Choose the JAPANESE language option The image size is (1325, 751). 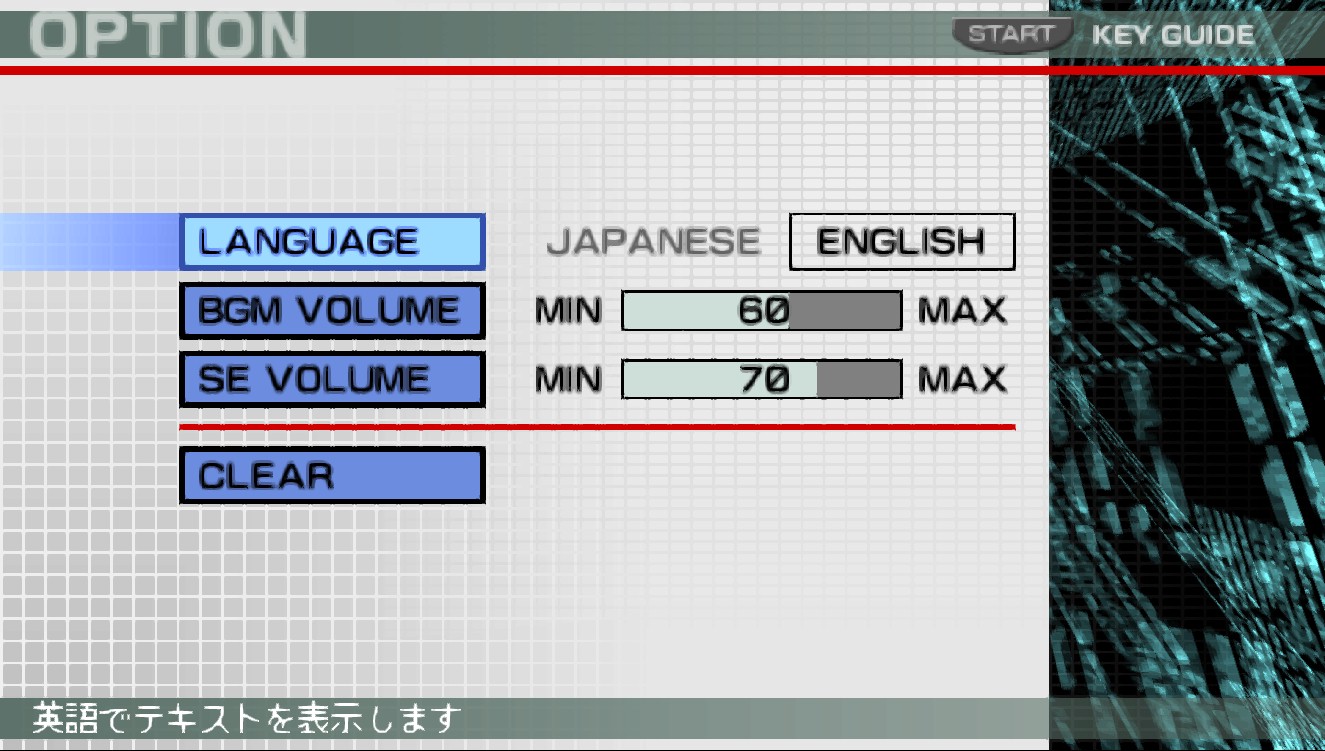[653, 242]
